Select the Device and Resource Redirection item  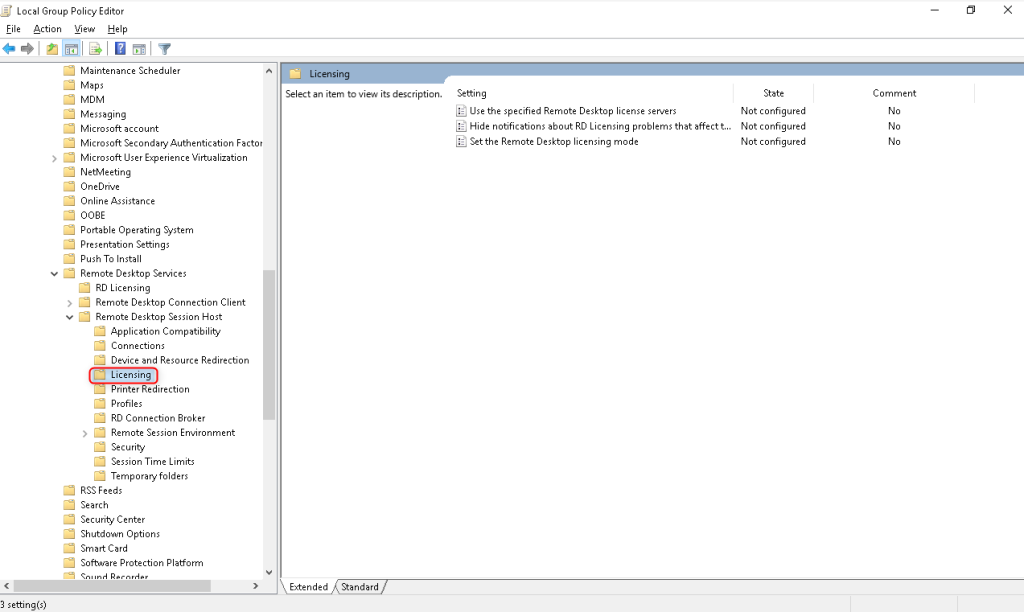coord(180,360)
